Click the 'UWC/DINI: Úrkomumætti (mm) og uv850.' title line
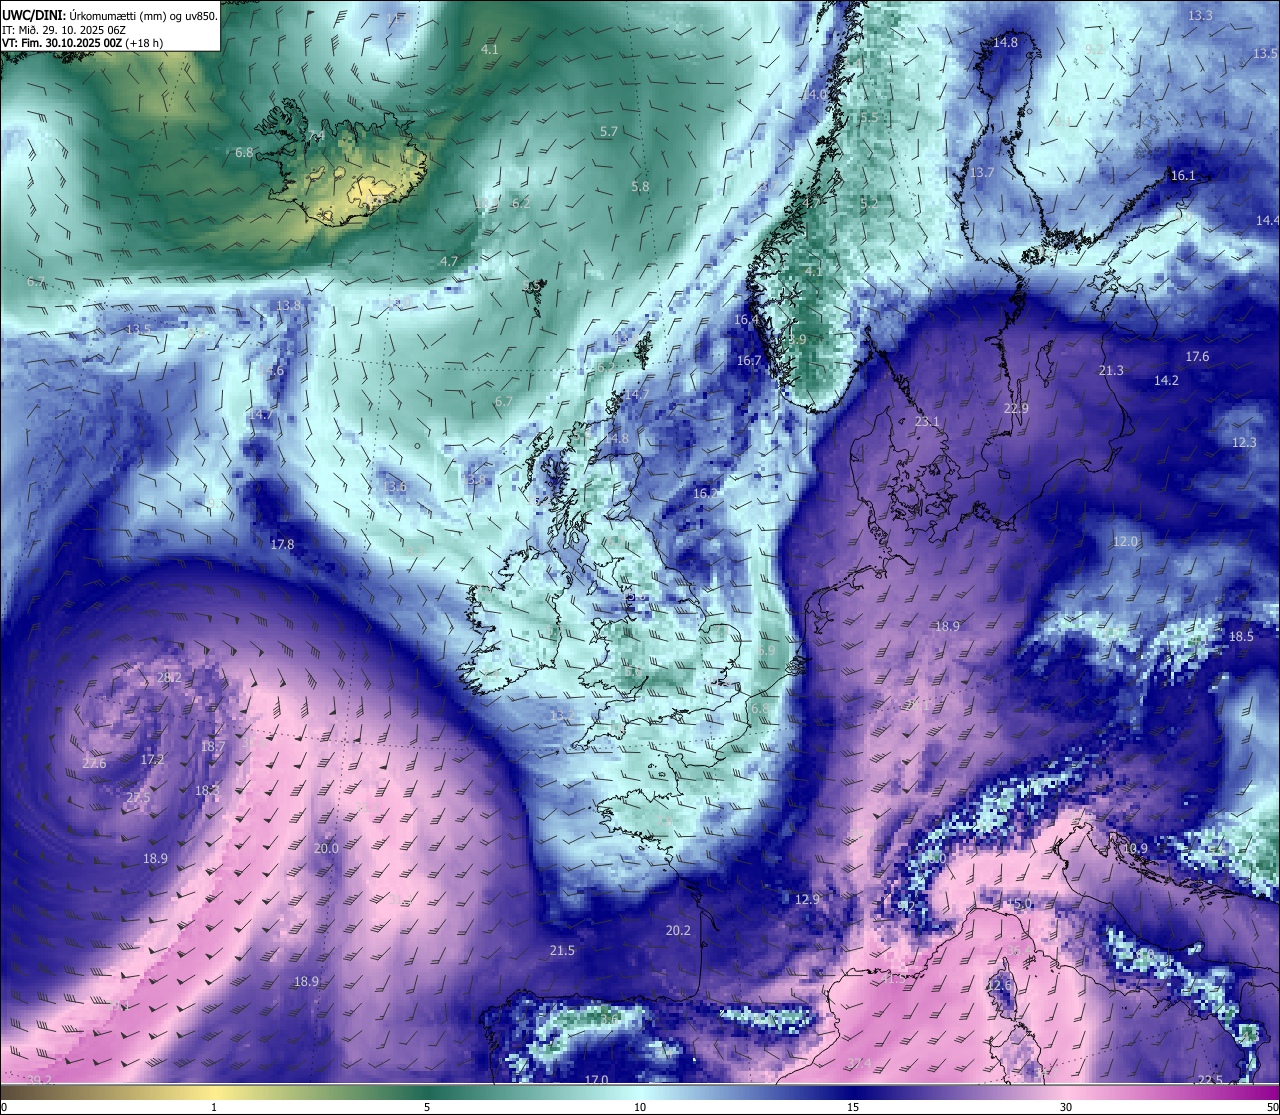The height and width of the screenshot is (1115, 1280). click(x=110, y=15)
